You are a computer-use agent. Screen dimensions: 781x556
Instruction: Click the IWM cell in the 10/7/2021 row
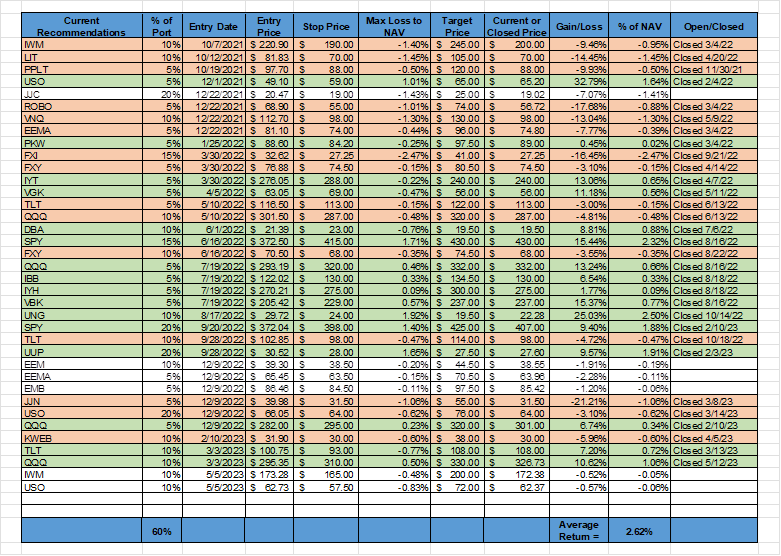[82, 45]
